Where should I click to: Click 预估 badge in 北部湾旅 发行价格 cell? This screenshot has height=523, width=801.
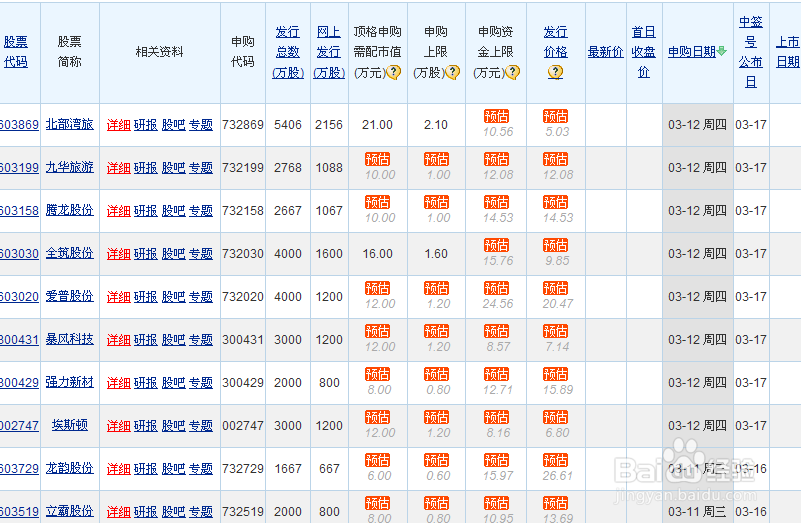555,116
